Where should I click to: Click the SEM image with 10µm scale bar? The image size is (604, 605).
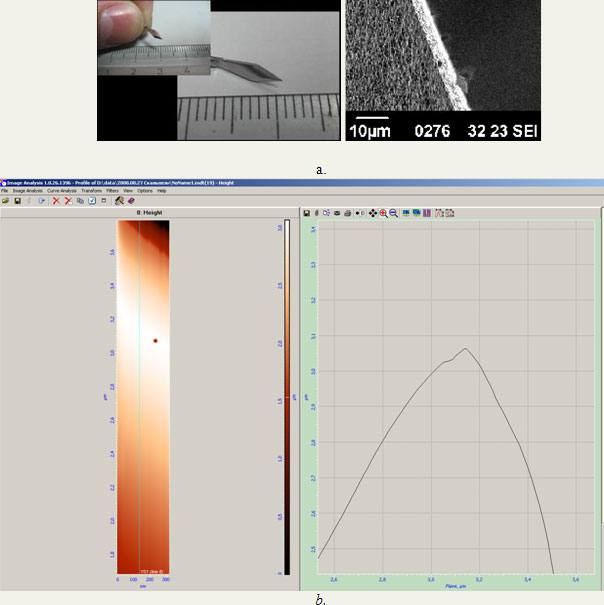[x=443, y=70]
